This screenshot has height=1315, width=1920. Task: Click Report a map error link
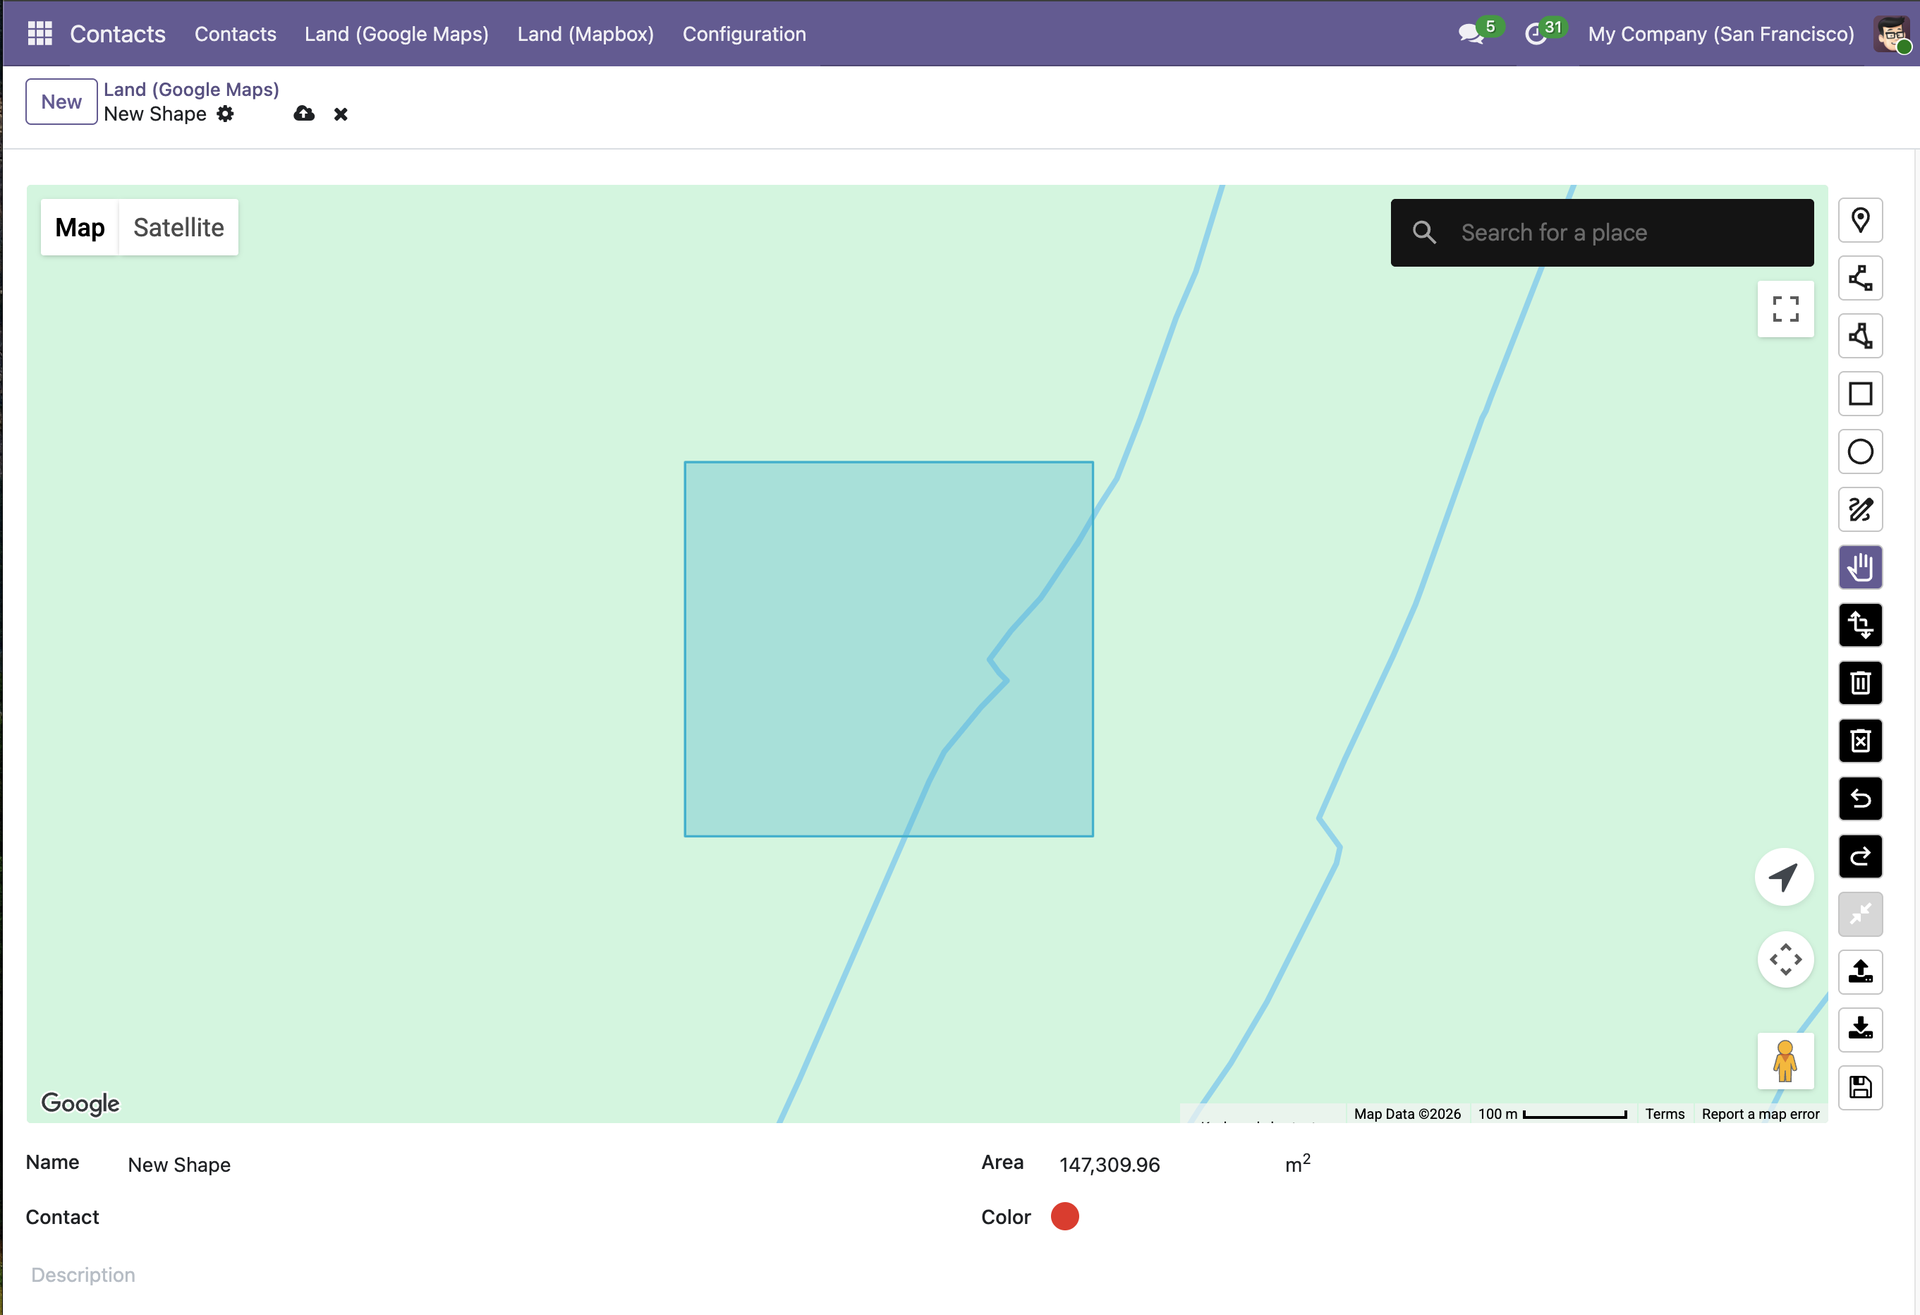1760,1114
